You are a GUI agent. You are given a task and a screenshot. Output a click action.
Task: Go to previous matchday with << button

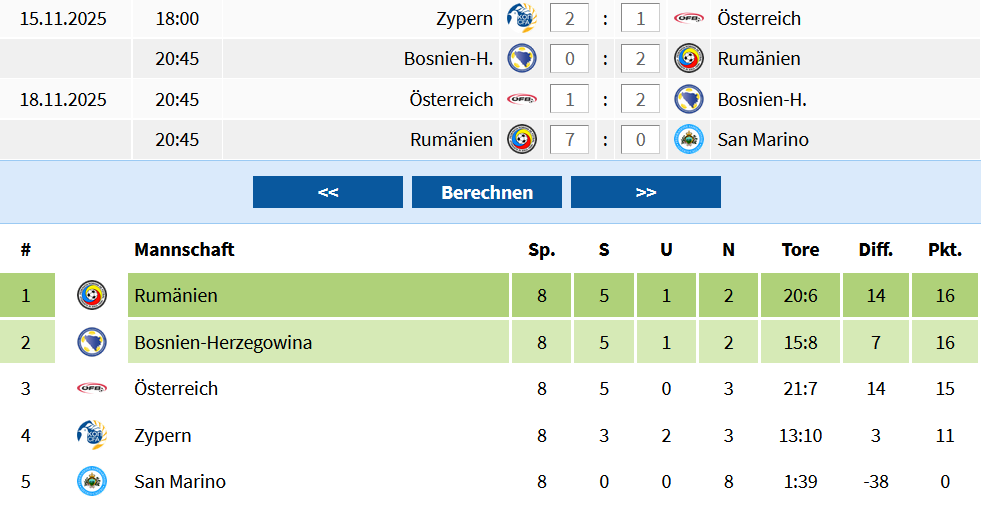[328, 192]
